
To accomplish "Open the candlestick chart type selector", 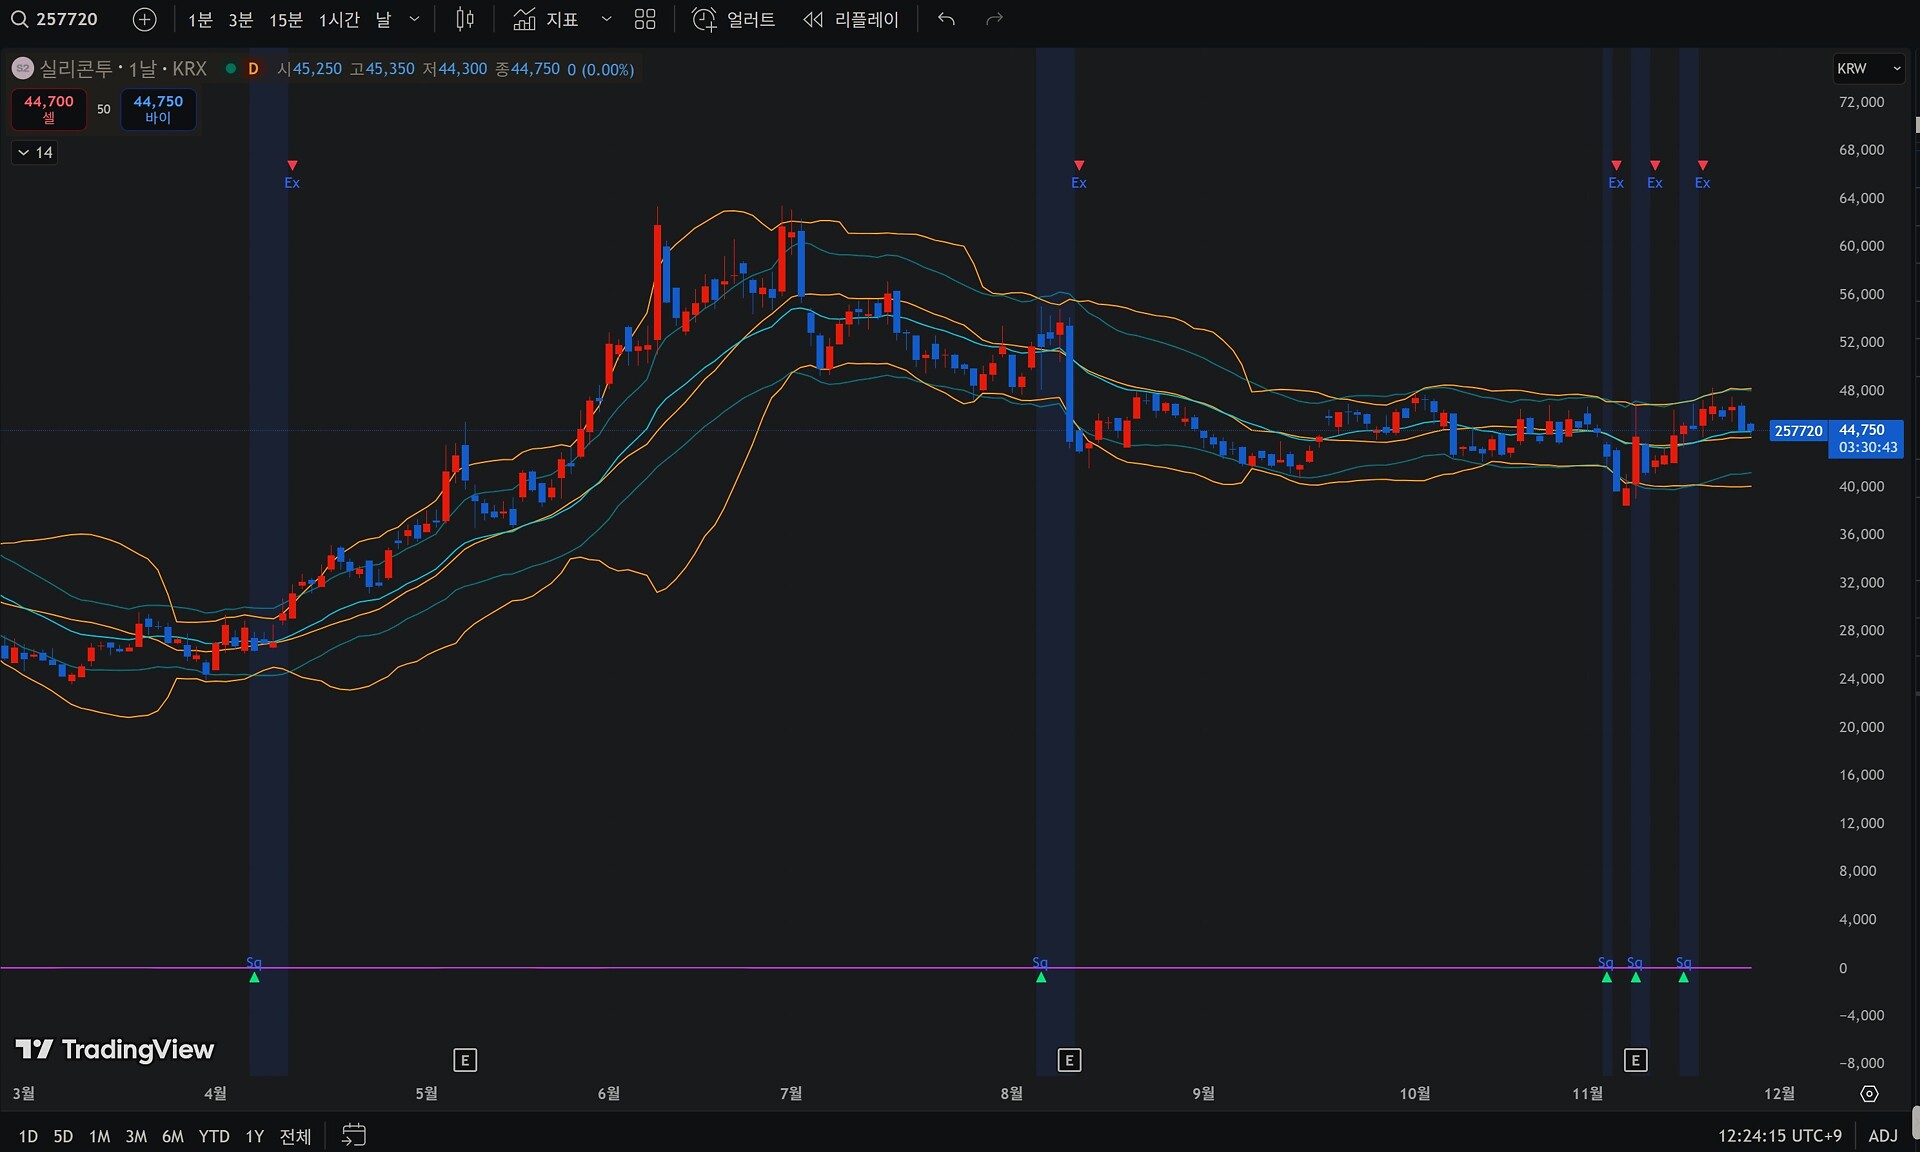I will [465, 19].
